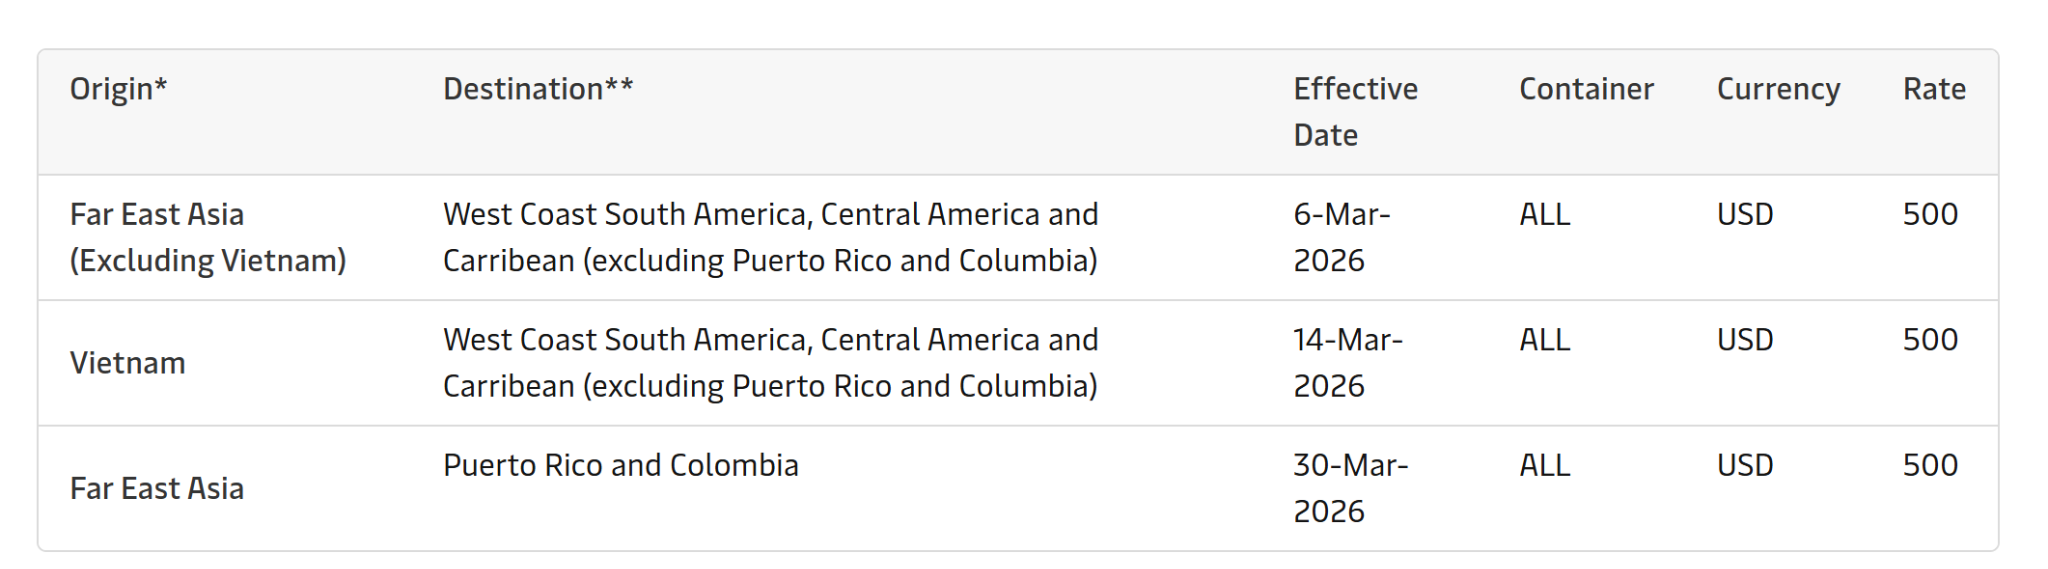Select the 14-Mar-2026 effective date cell
This screenshot has width=2048, height=569.
click(1347, 362)
